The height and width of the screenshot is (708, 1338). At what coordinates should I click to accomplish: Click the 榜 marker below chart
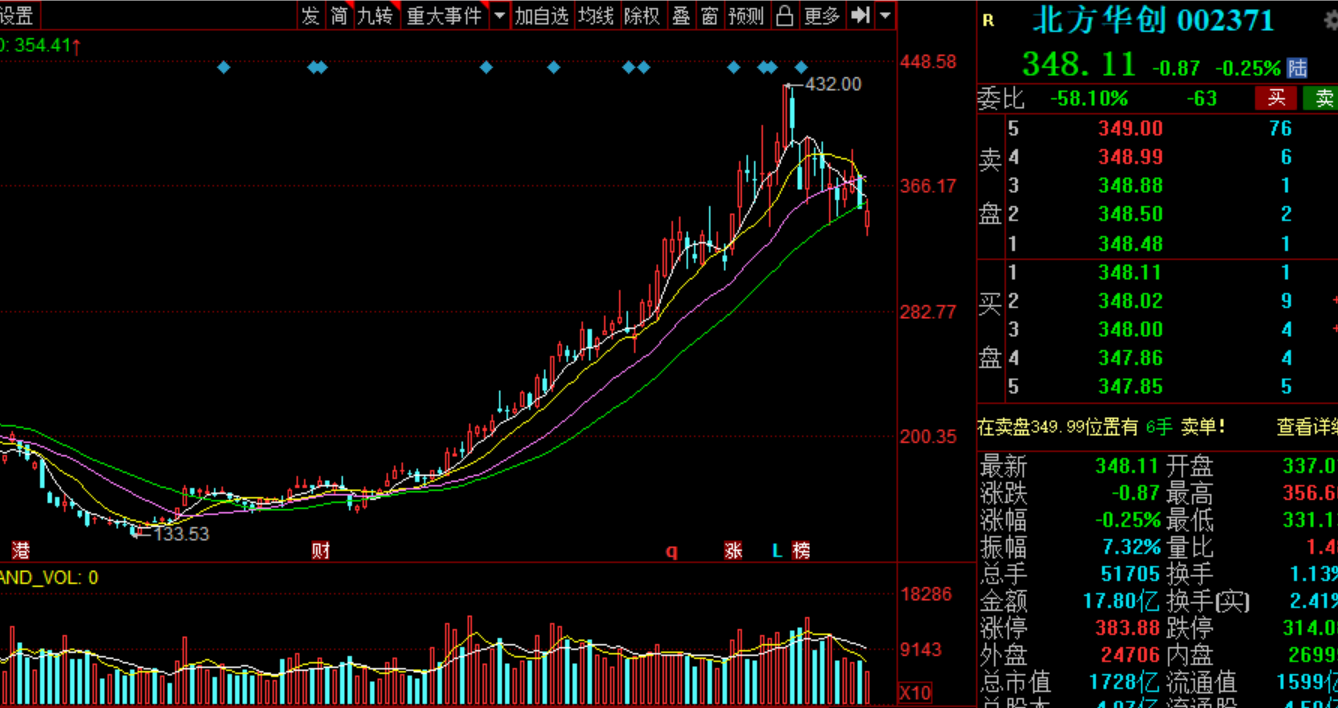(801, 550)
